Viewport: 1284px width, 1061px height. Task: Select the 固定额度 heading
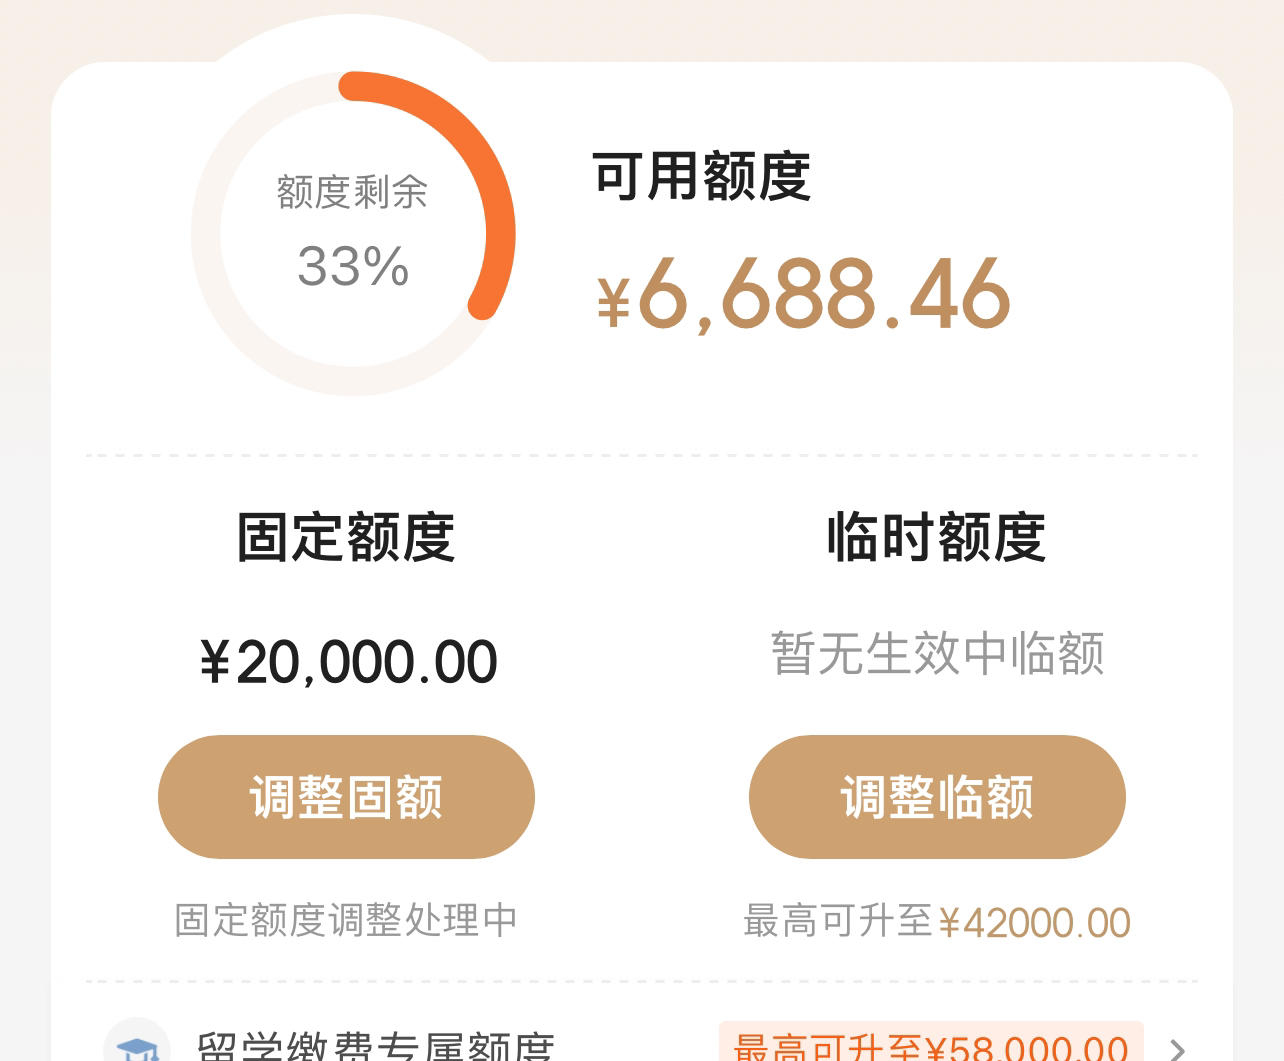tap(346, 537)
